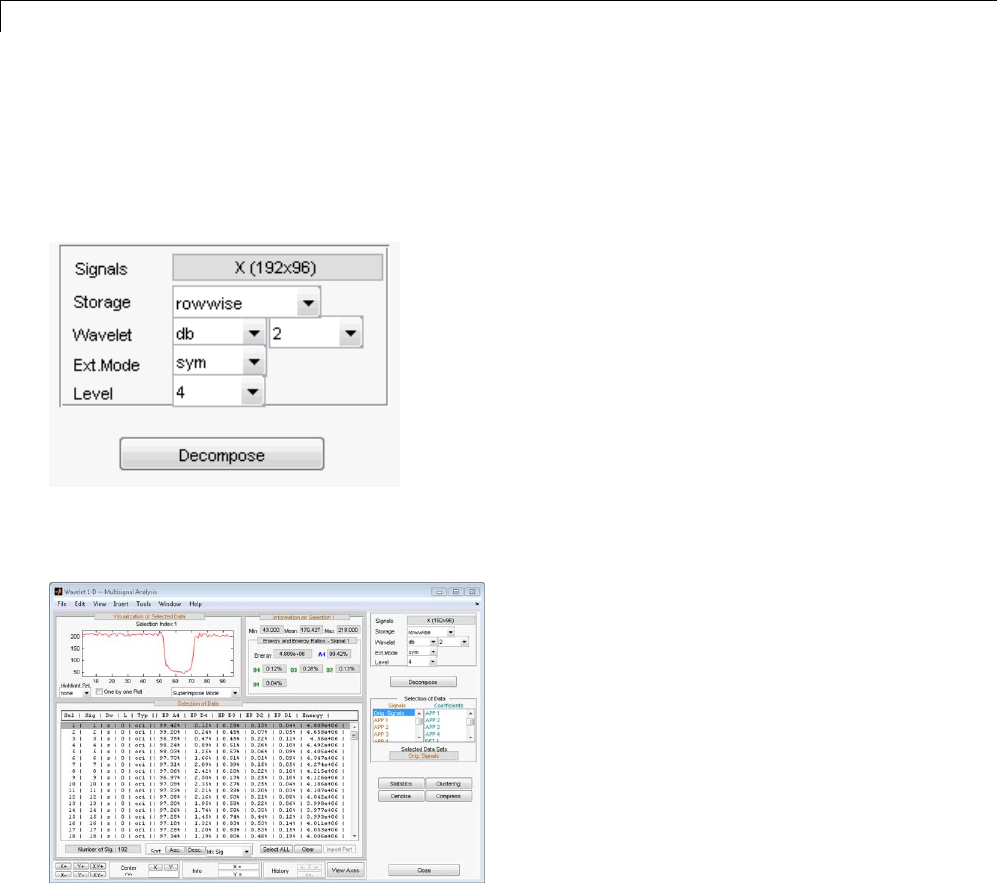Viewport: 997px width, 883px height.
Task: Click the XY- zoom button
Action: [x=98, y=875]
